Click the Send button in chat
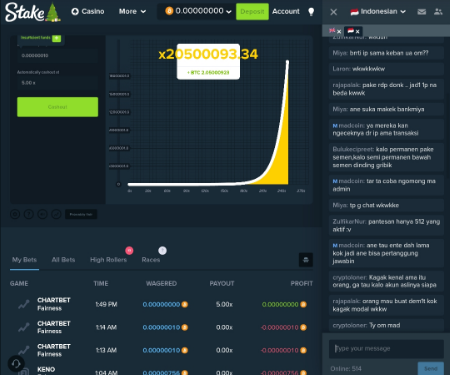 [431, 369]
